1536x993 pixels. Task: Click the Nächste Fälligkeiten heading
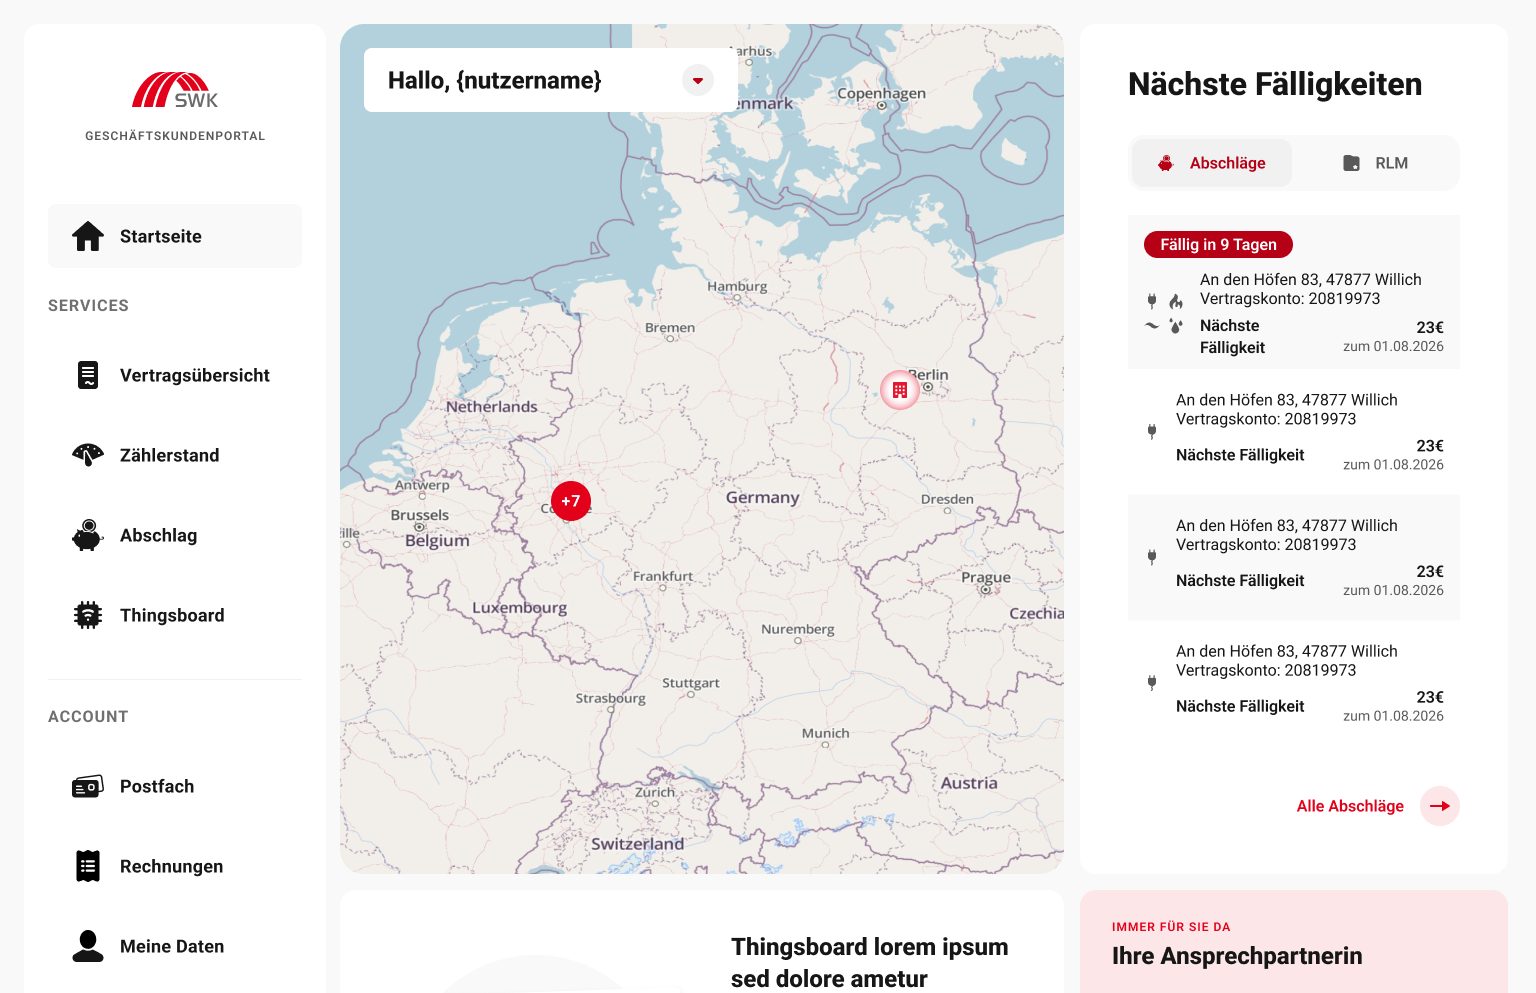(1275, 84)
